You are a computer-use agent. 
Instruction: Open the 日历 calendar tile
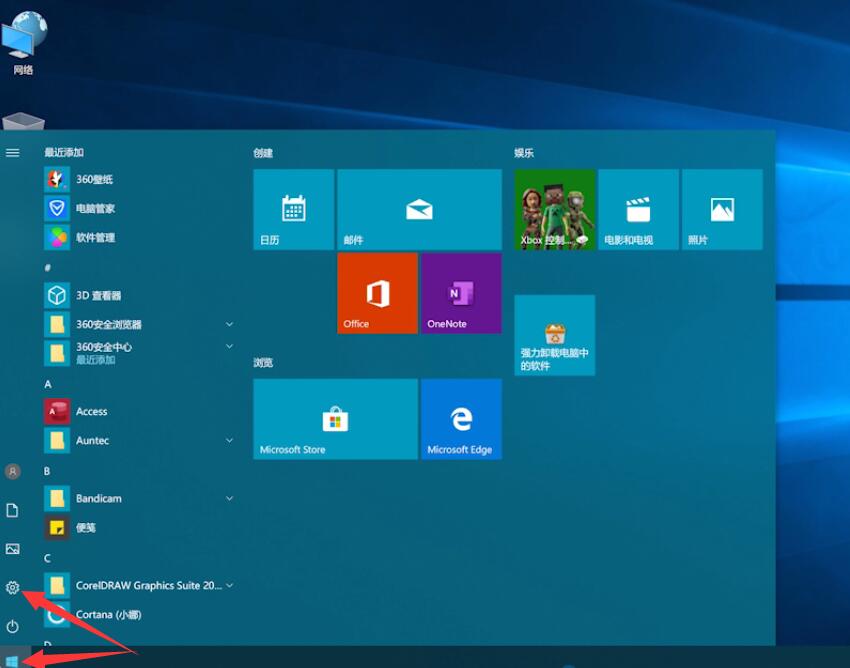(294, 209)
